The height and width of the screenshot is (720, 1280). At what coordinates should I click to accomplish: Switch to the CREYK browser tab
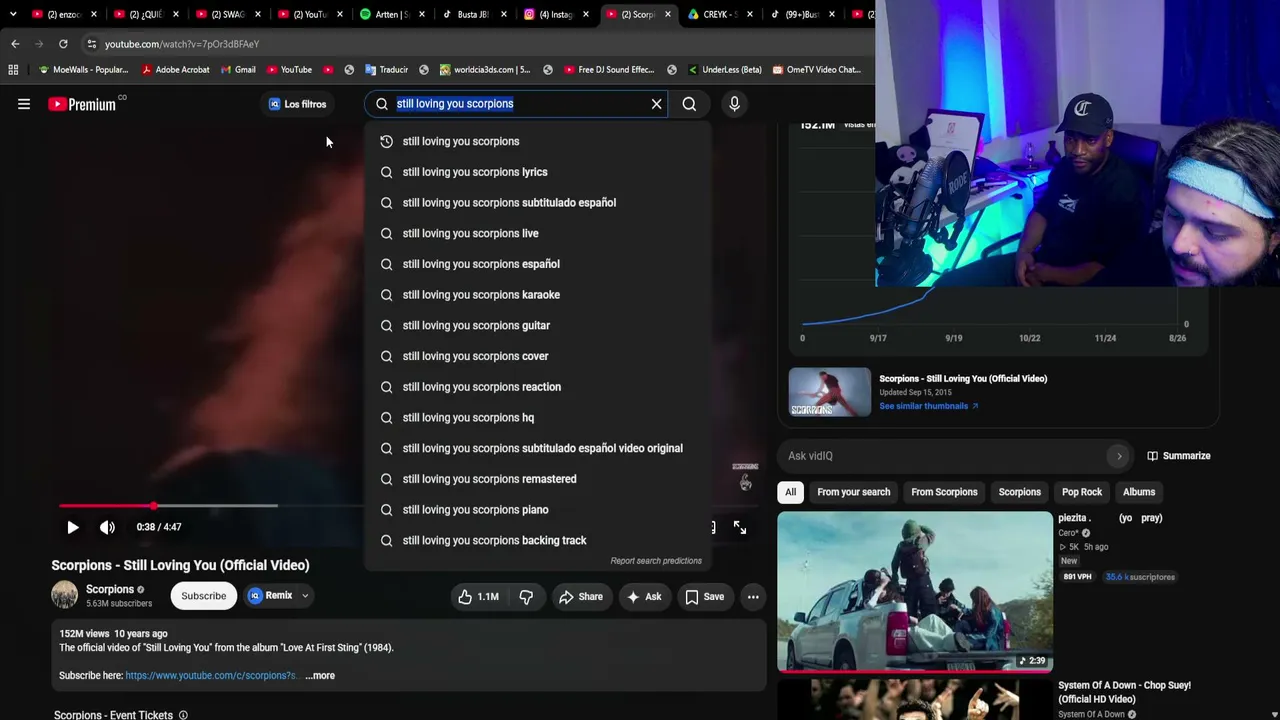click(x=719, y=14)
